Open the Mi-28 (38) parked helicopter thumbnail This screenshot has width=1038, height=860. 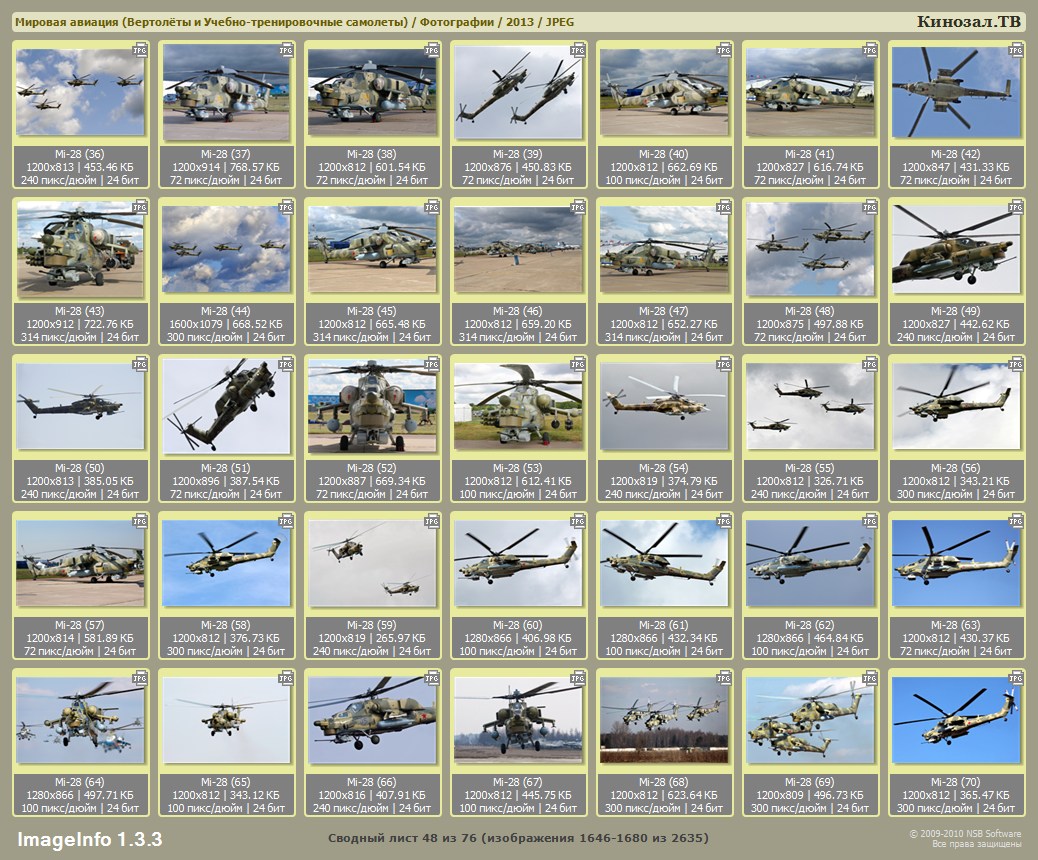pos(372,92)
